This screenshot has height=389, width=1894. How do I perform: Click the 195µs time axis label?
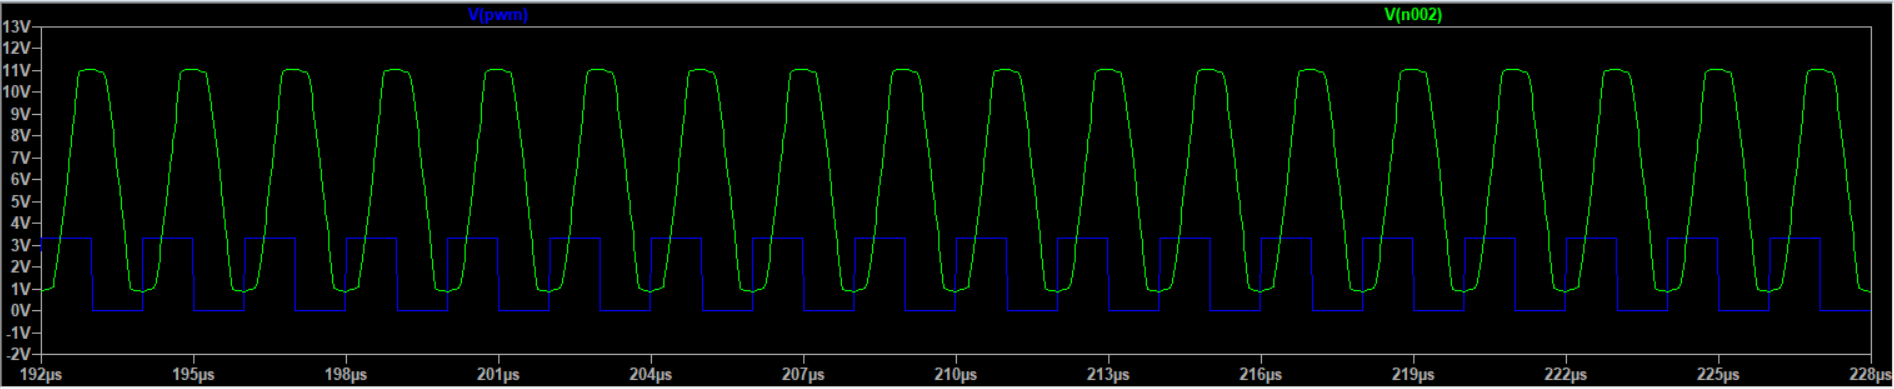pos(193,375)
